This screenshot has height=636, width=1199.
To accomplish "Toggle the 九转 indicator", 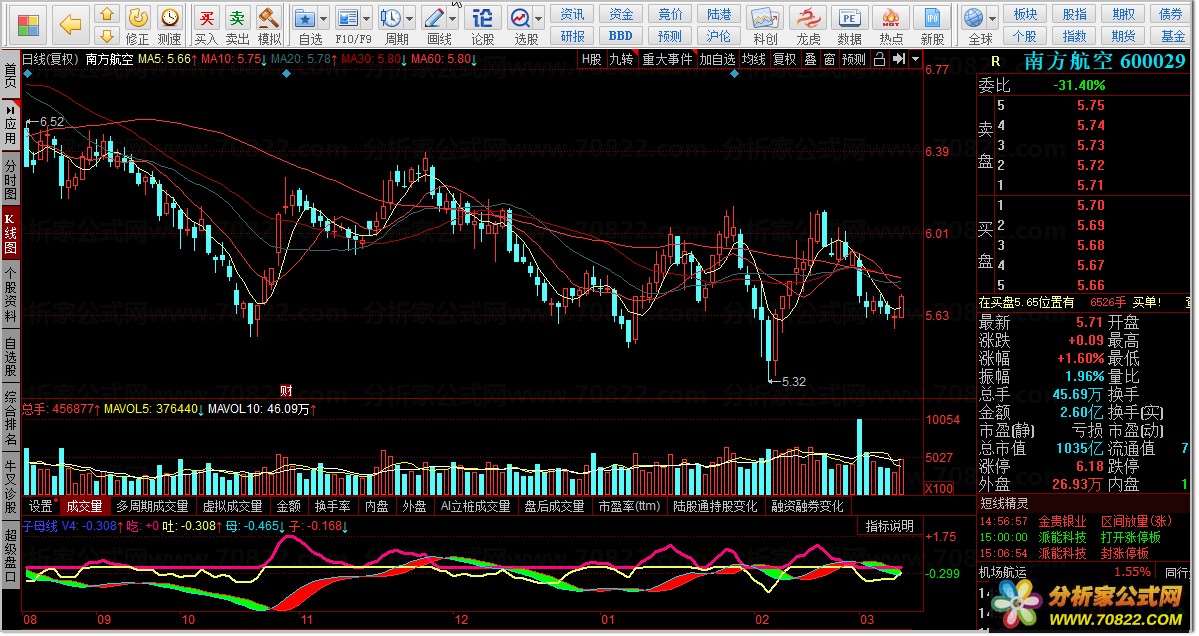I will (x=622, y=59).
